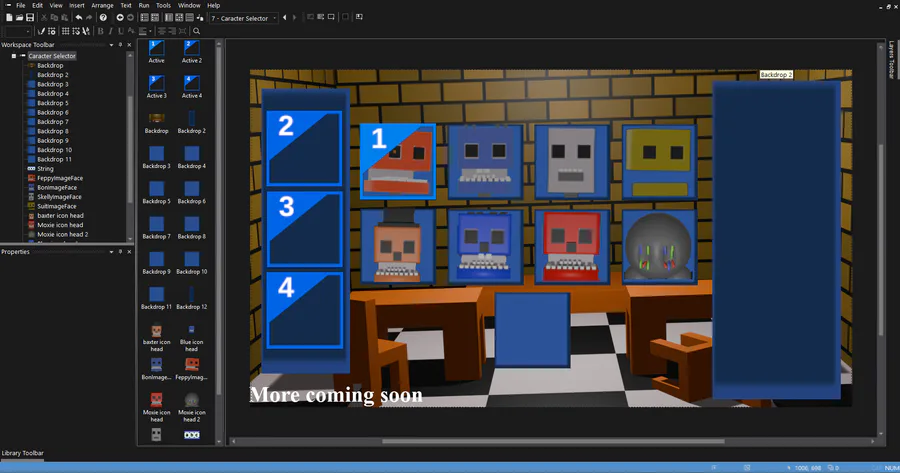Open Workspace Toolbar panel options arrow
The height and width of the screenshot is (473, 900).
tap(111, 45)
